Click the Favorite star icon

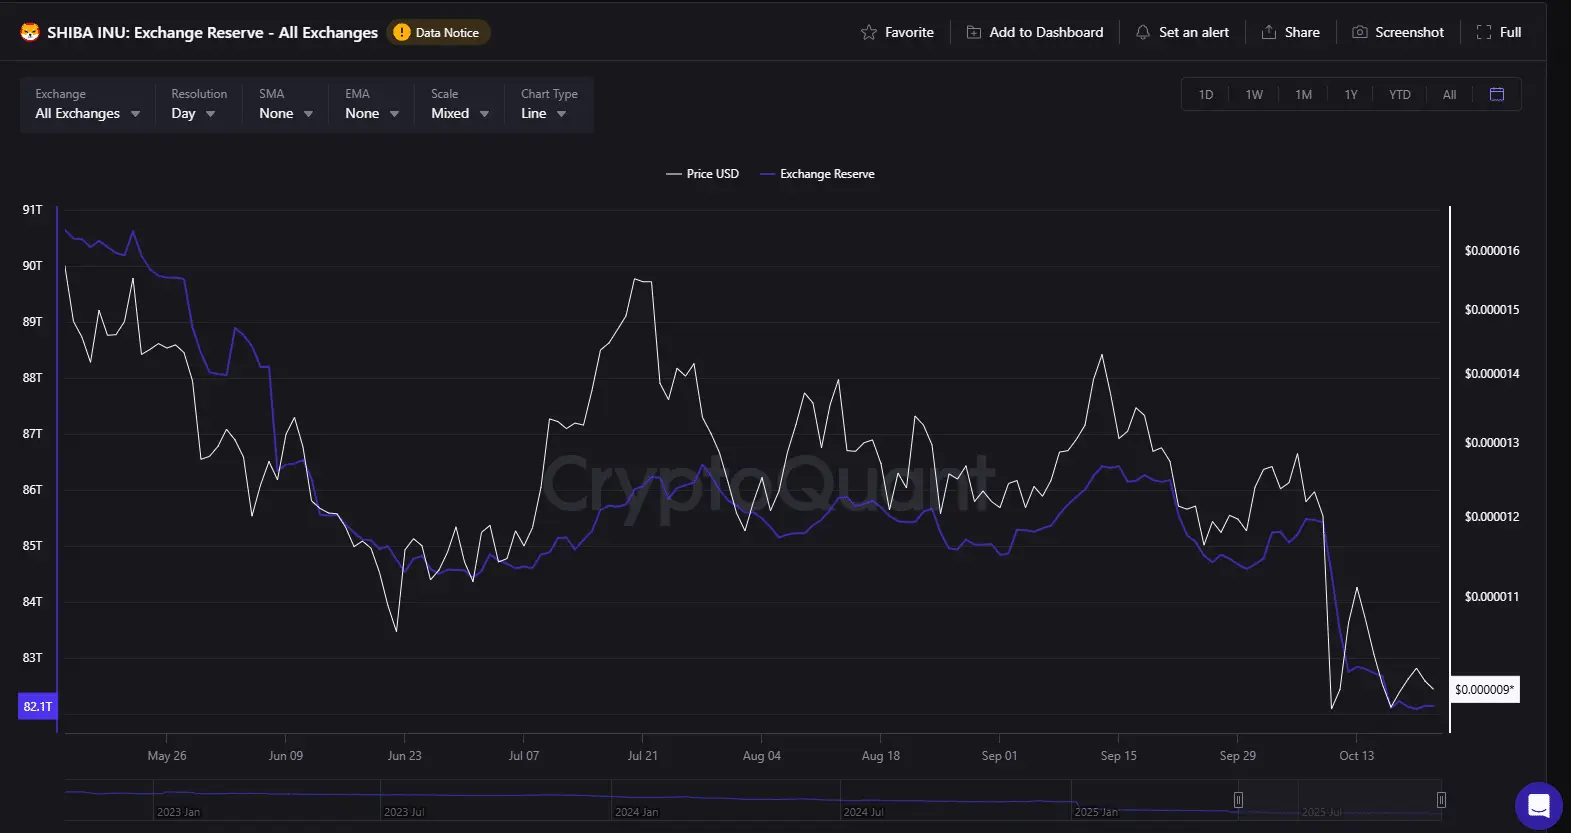tap(868, 33)
